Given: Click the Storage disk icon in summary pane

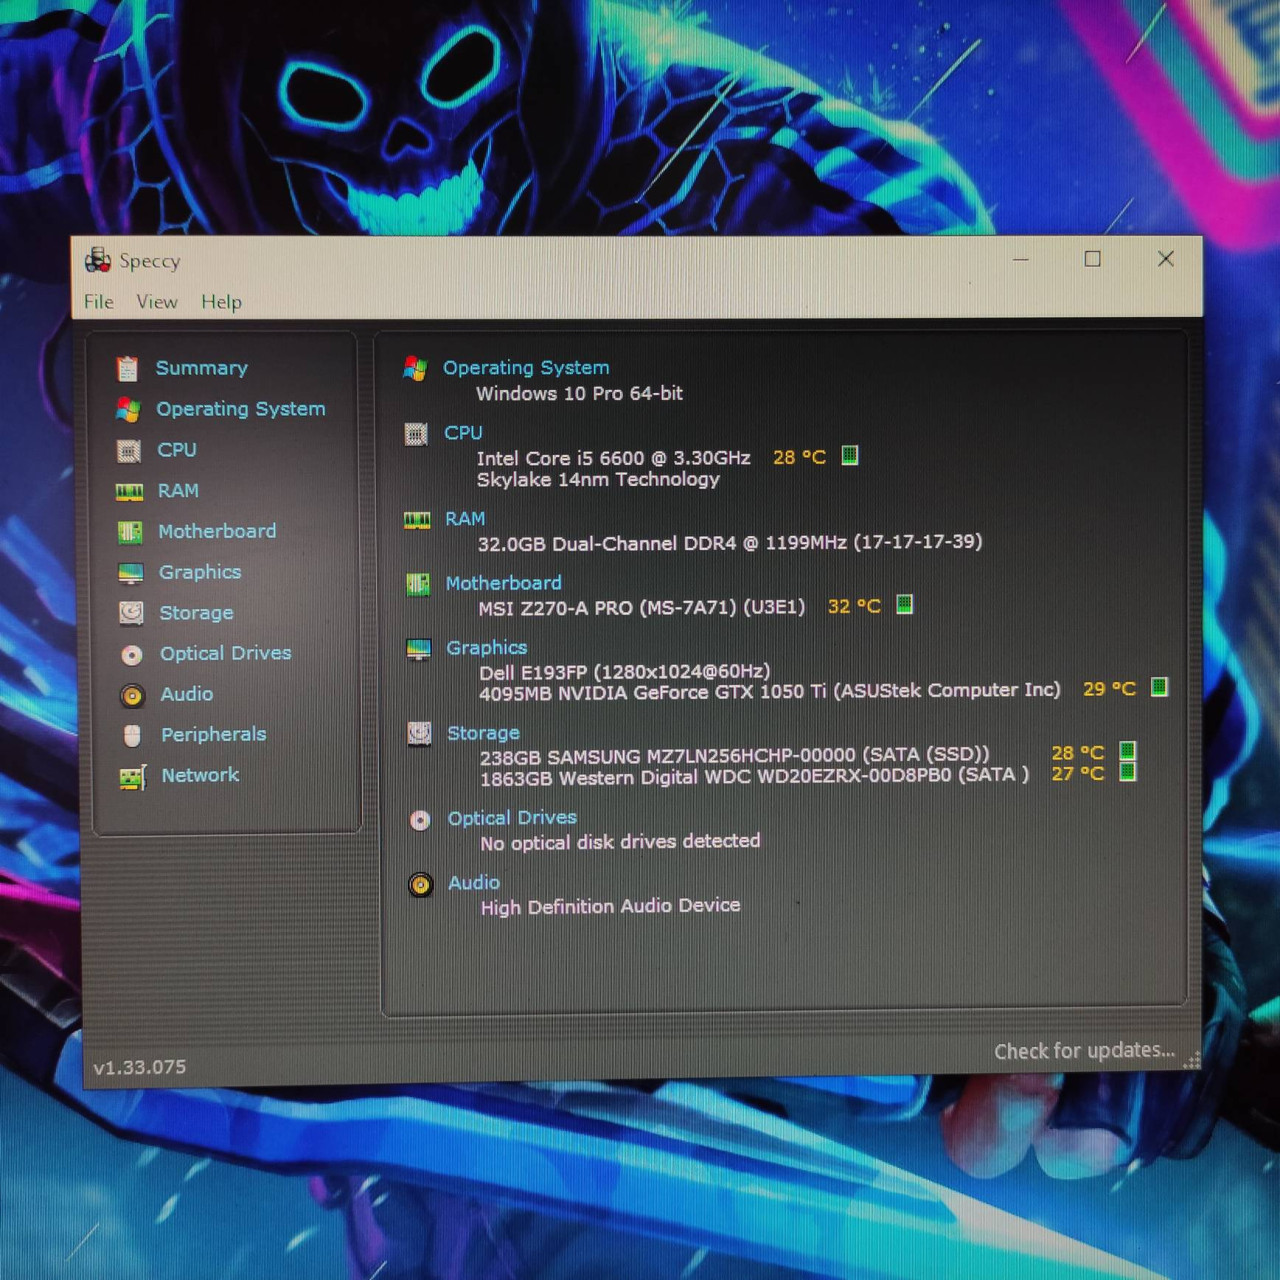Looking at the screenshot, I should click(x=420, y=734).
